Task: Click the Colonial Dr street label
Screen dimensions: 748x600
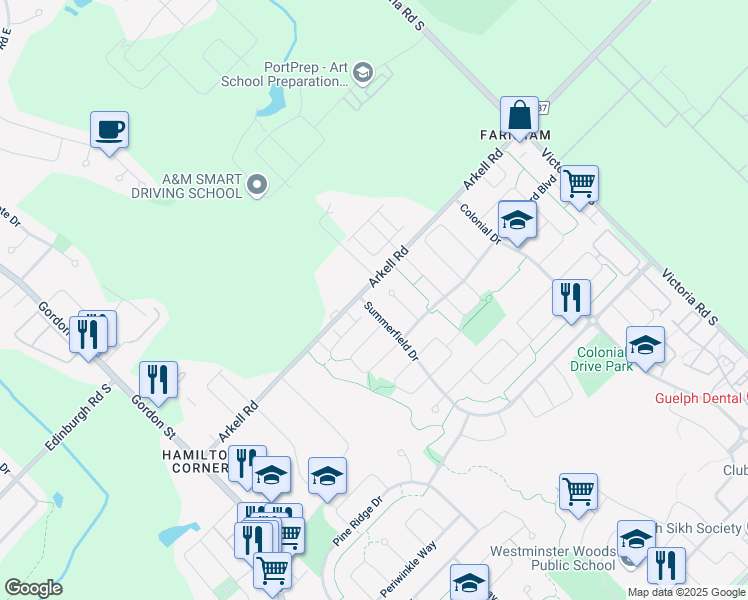Action: point(480,224)
